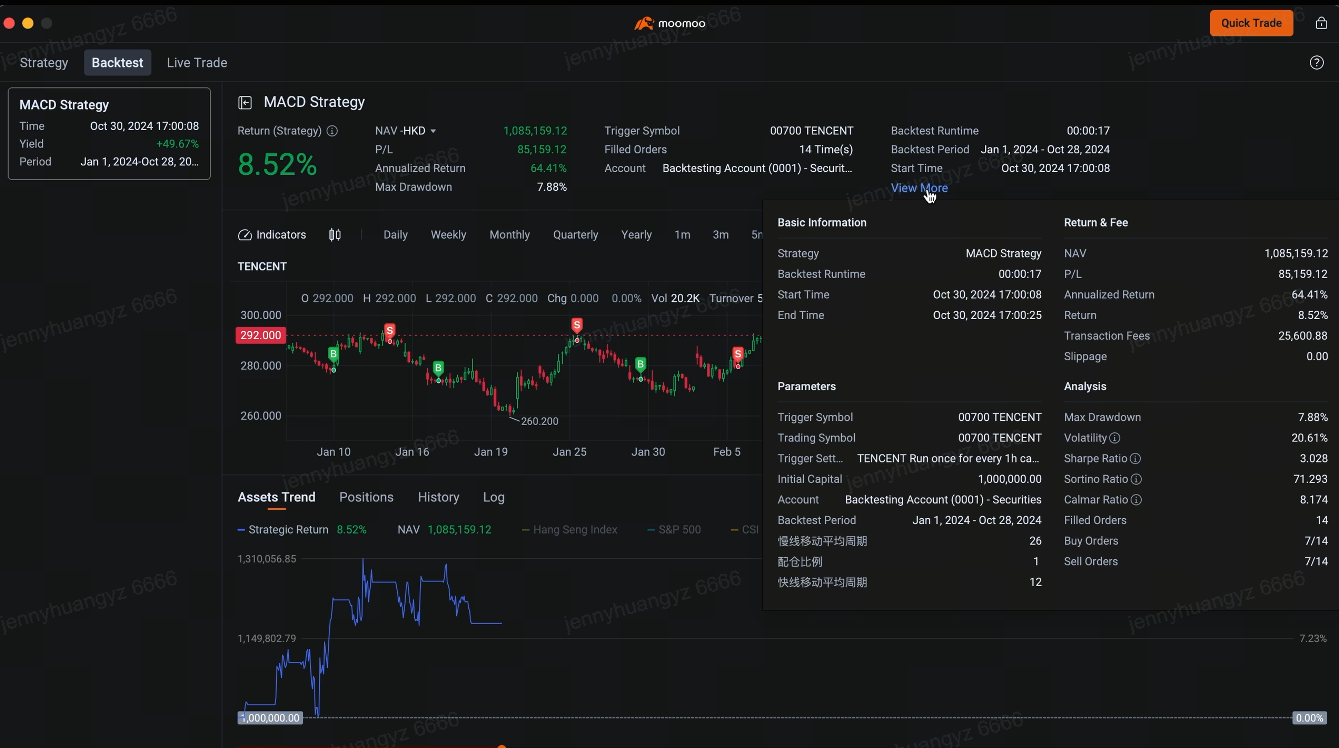Viewport: 1339px width, 748px height.
Task: Click the View More link
Action: point(919,188)
